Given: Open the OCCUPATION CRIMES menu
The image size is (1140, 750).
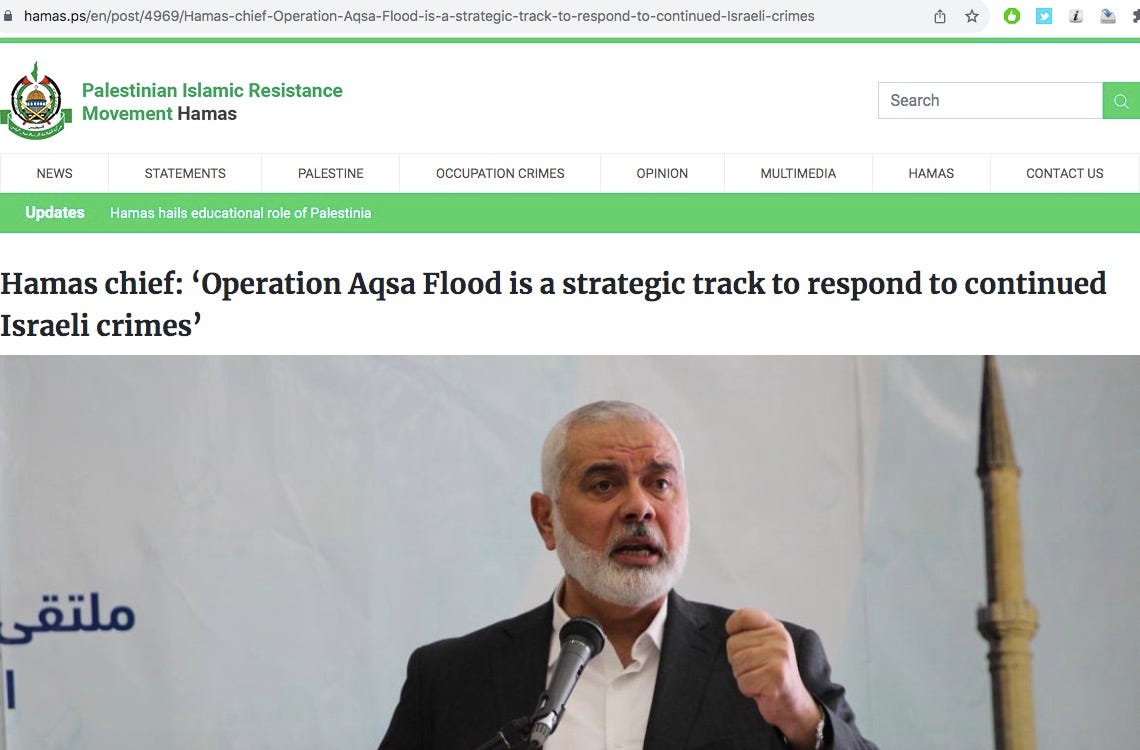Looking at the screenshot, I should click(x=500, y=174).
